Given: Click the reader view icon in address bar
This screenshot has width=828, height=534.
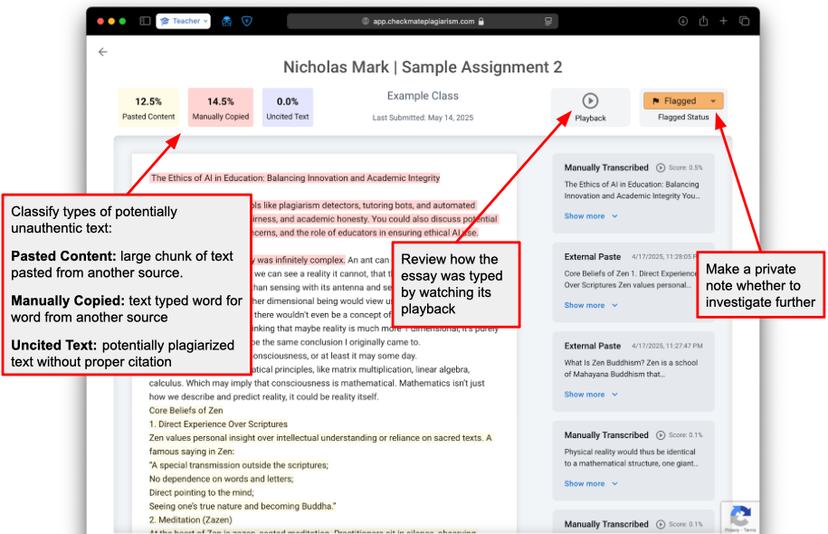Looking at the screenshot, I should tap(548, 21).
